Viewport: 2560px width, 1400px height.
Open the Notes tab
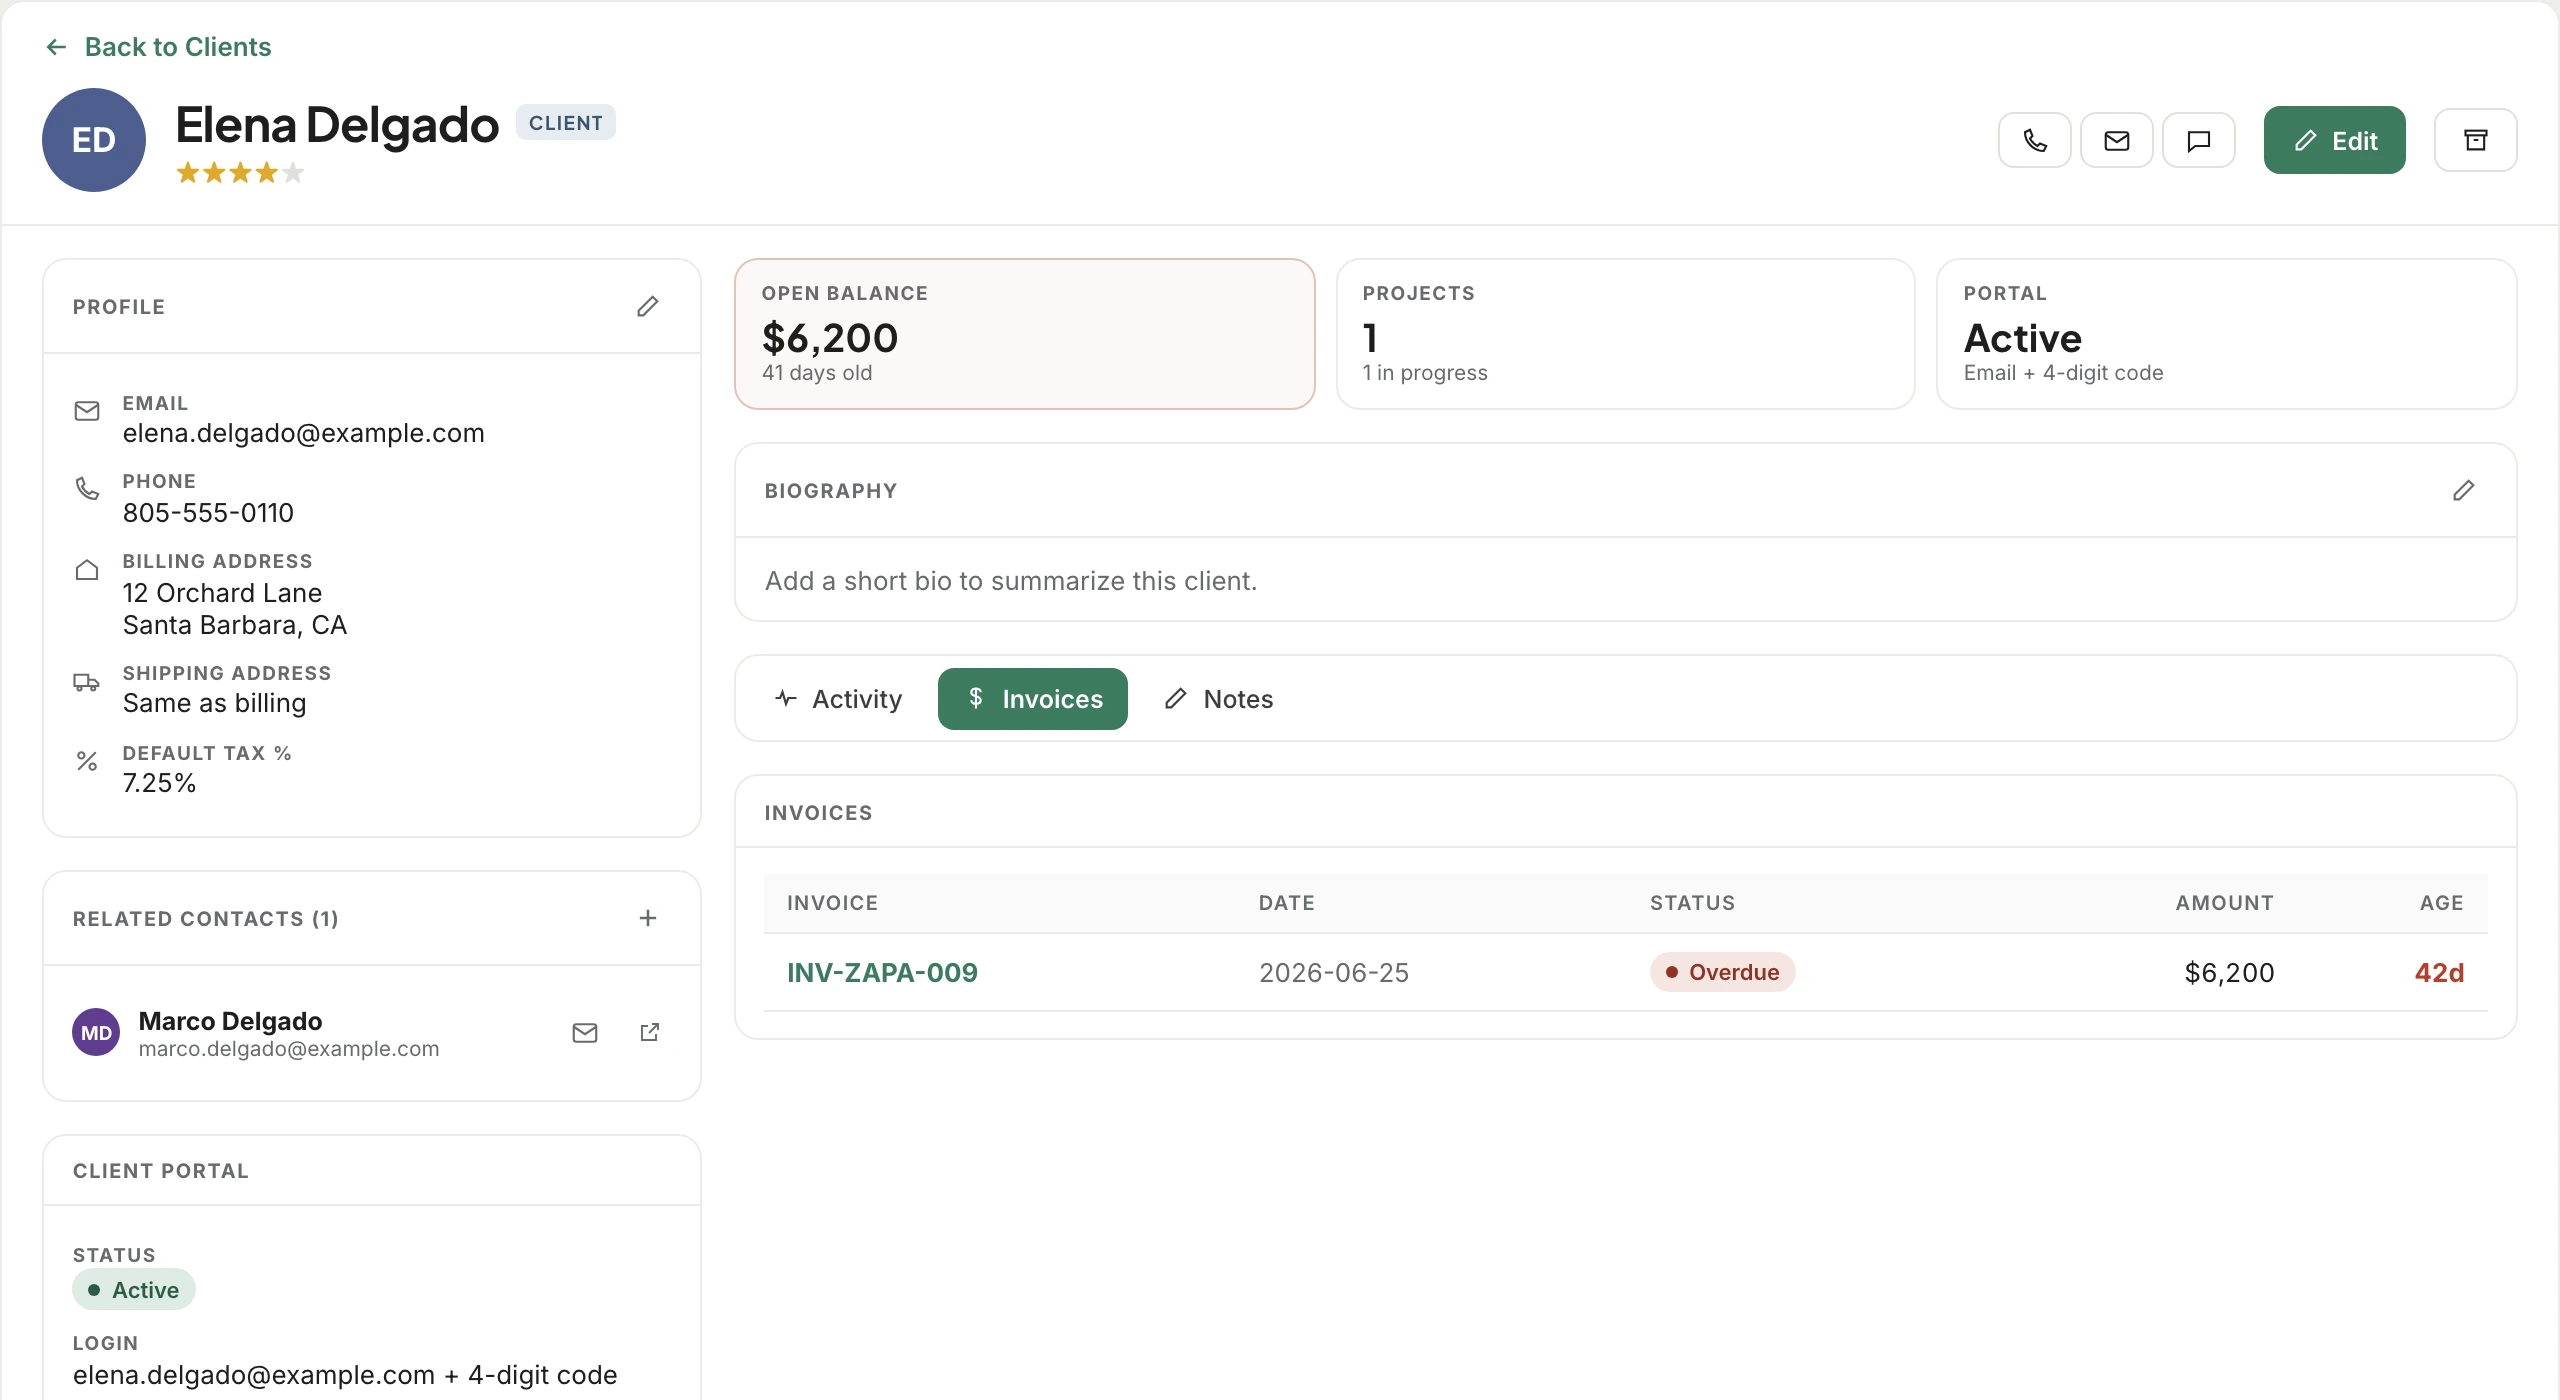(1219, 699)
